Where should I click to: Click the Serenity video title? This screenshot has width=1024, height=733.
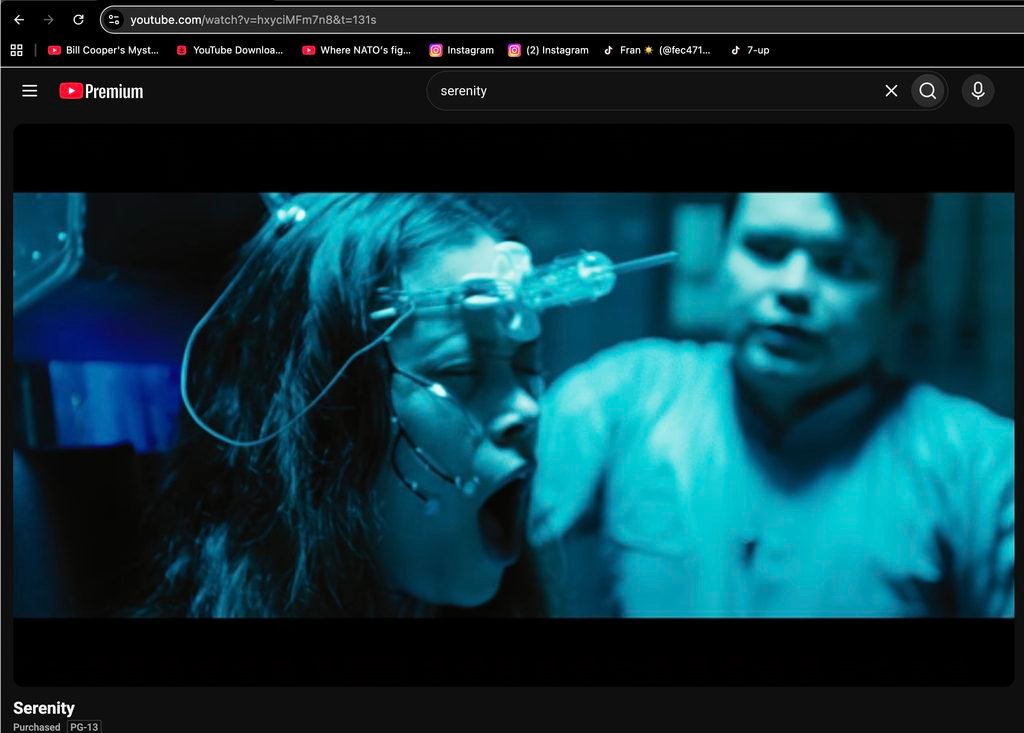click(x=44, y=708)
